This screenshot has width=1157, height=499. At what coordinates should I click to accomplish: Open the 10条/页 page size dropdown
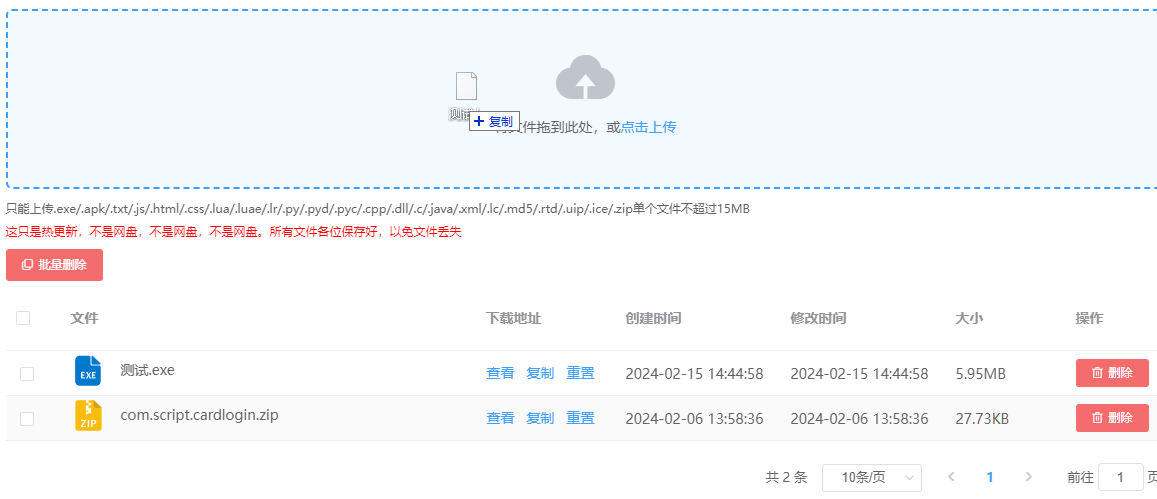(x=871, y=478)
